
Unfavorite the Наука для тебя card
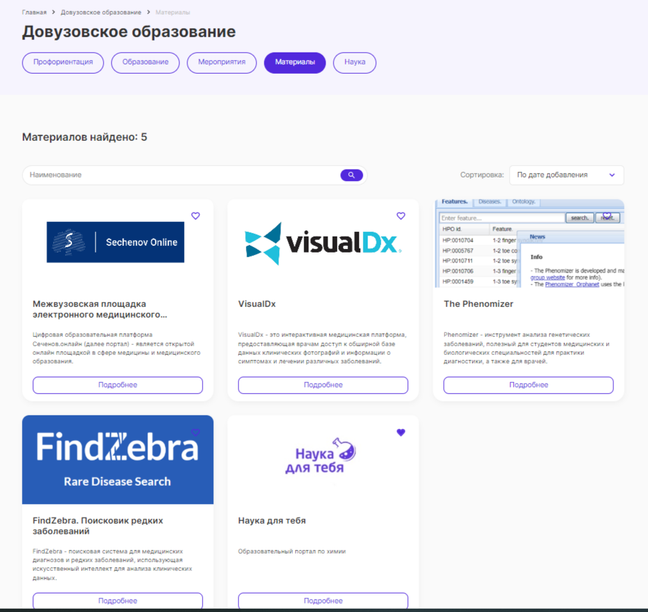tap(401, 433)
